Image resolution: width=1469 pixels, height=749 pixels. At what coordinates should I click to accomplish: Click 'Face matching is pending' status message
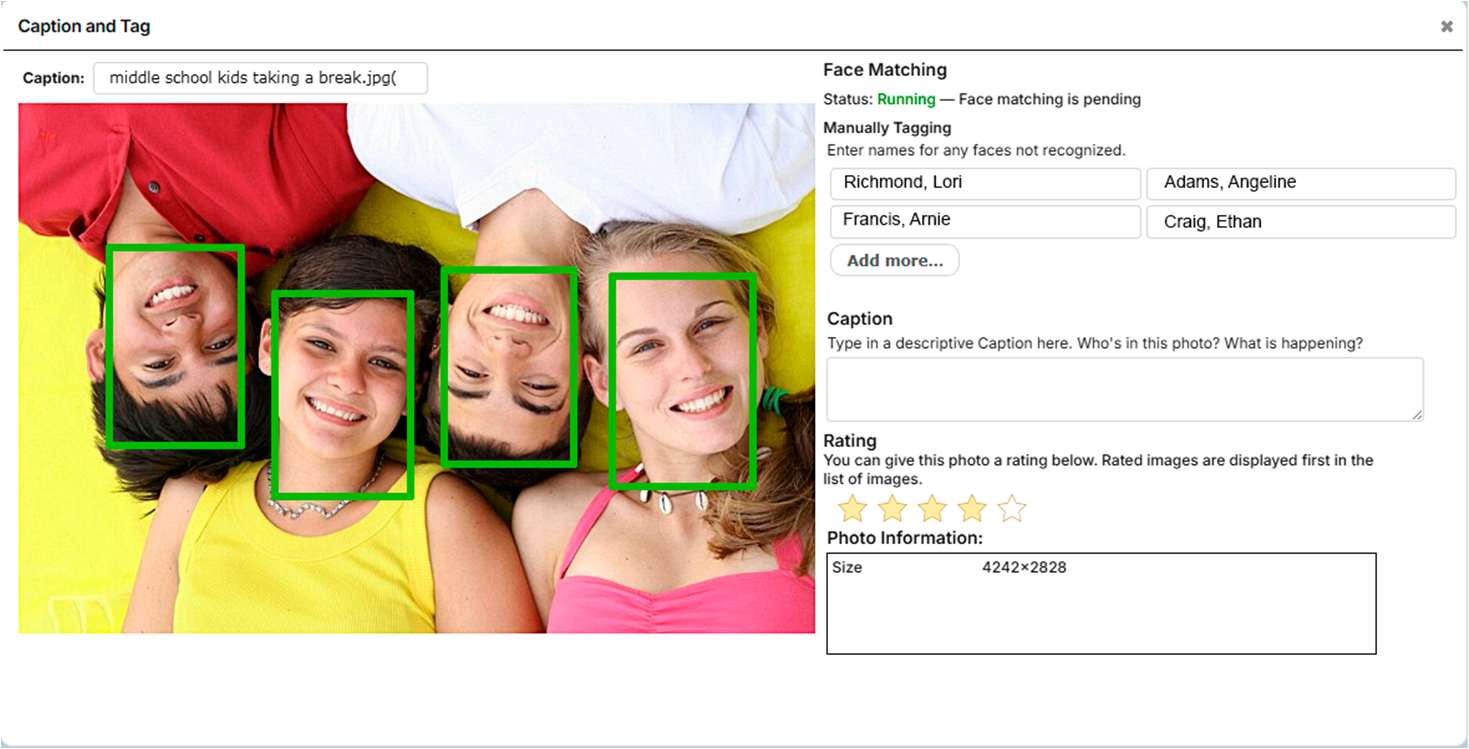[x=1050, y=99]
